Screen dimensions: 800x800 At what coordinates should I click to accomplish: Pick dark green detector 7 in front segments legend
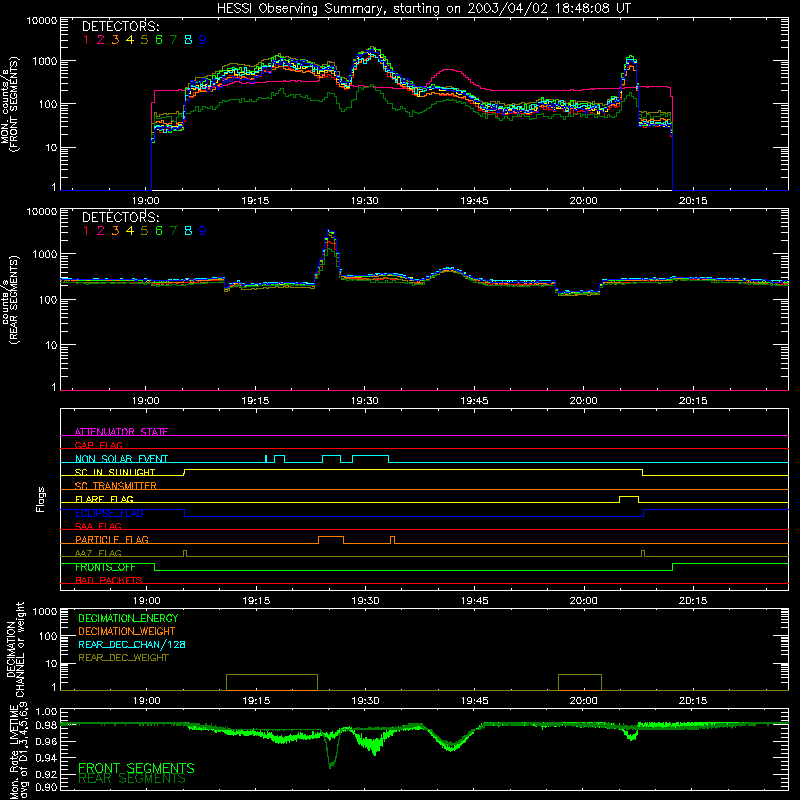(173, 40)
